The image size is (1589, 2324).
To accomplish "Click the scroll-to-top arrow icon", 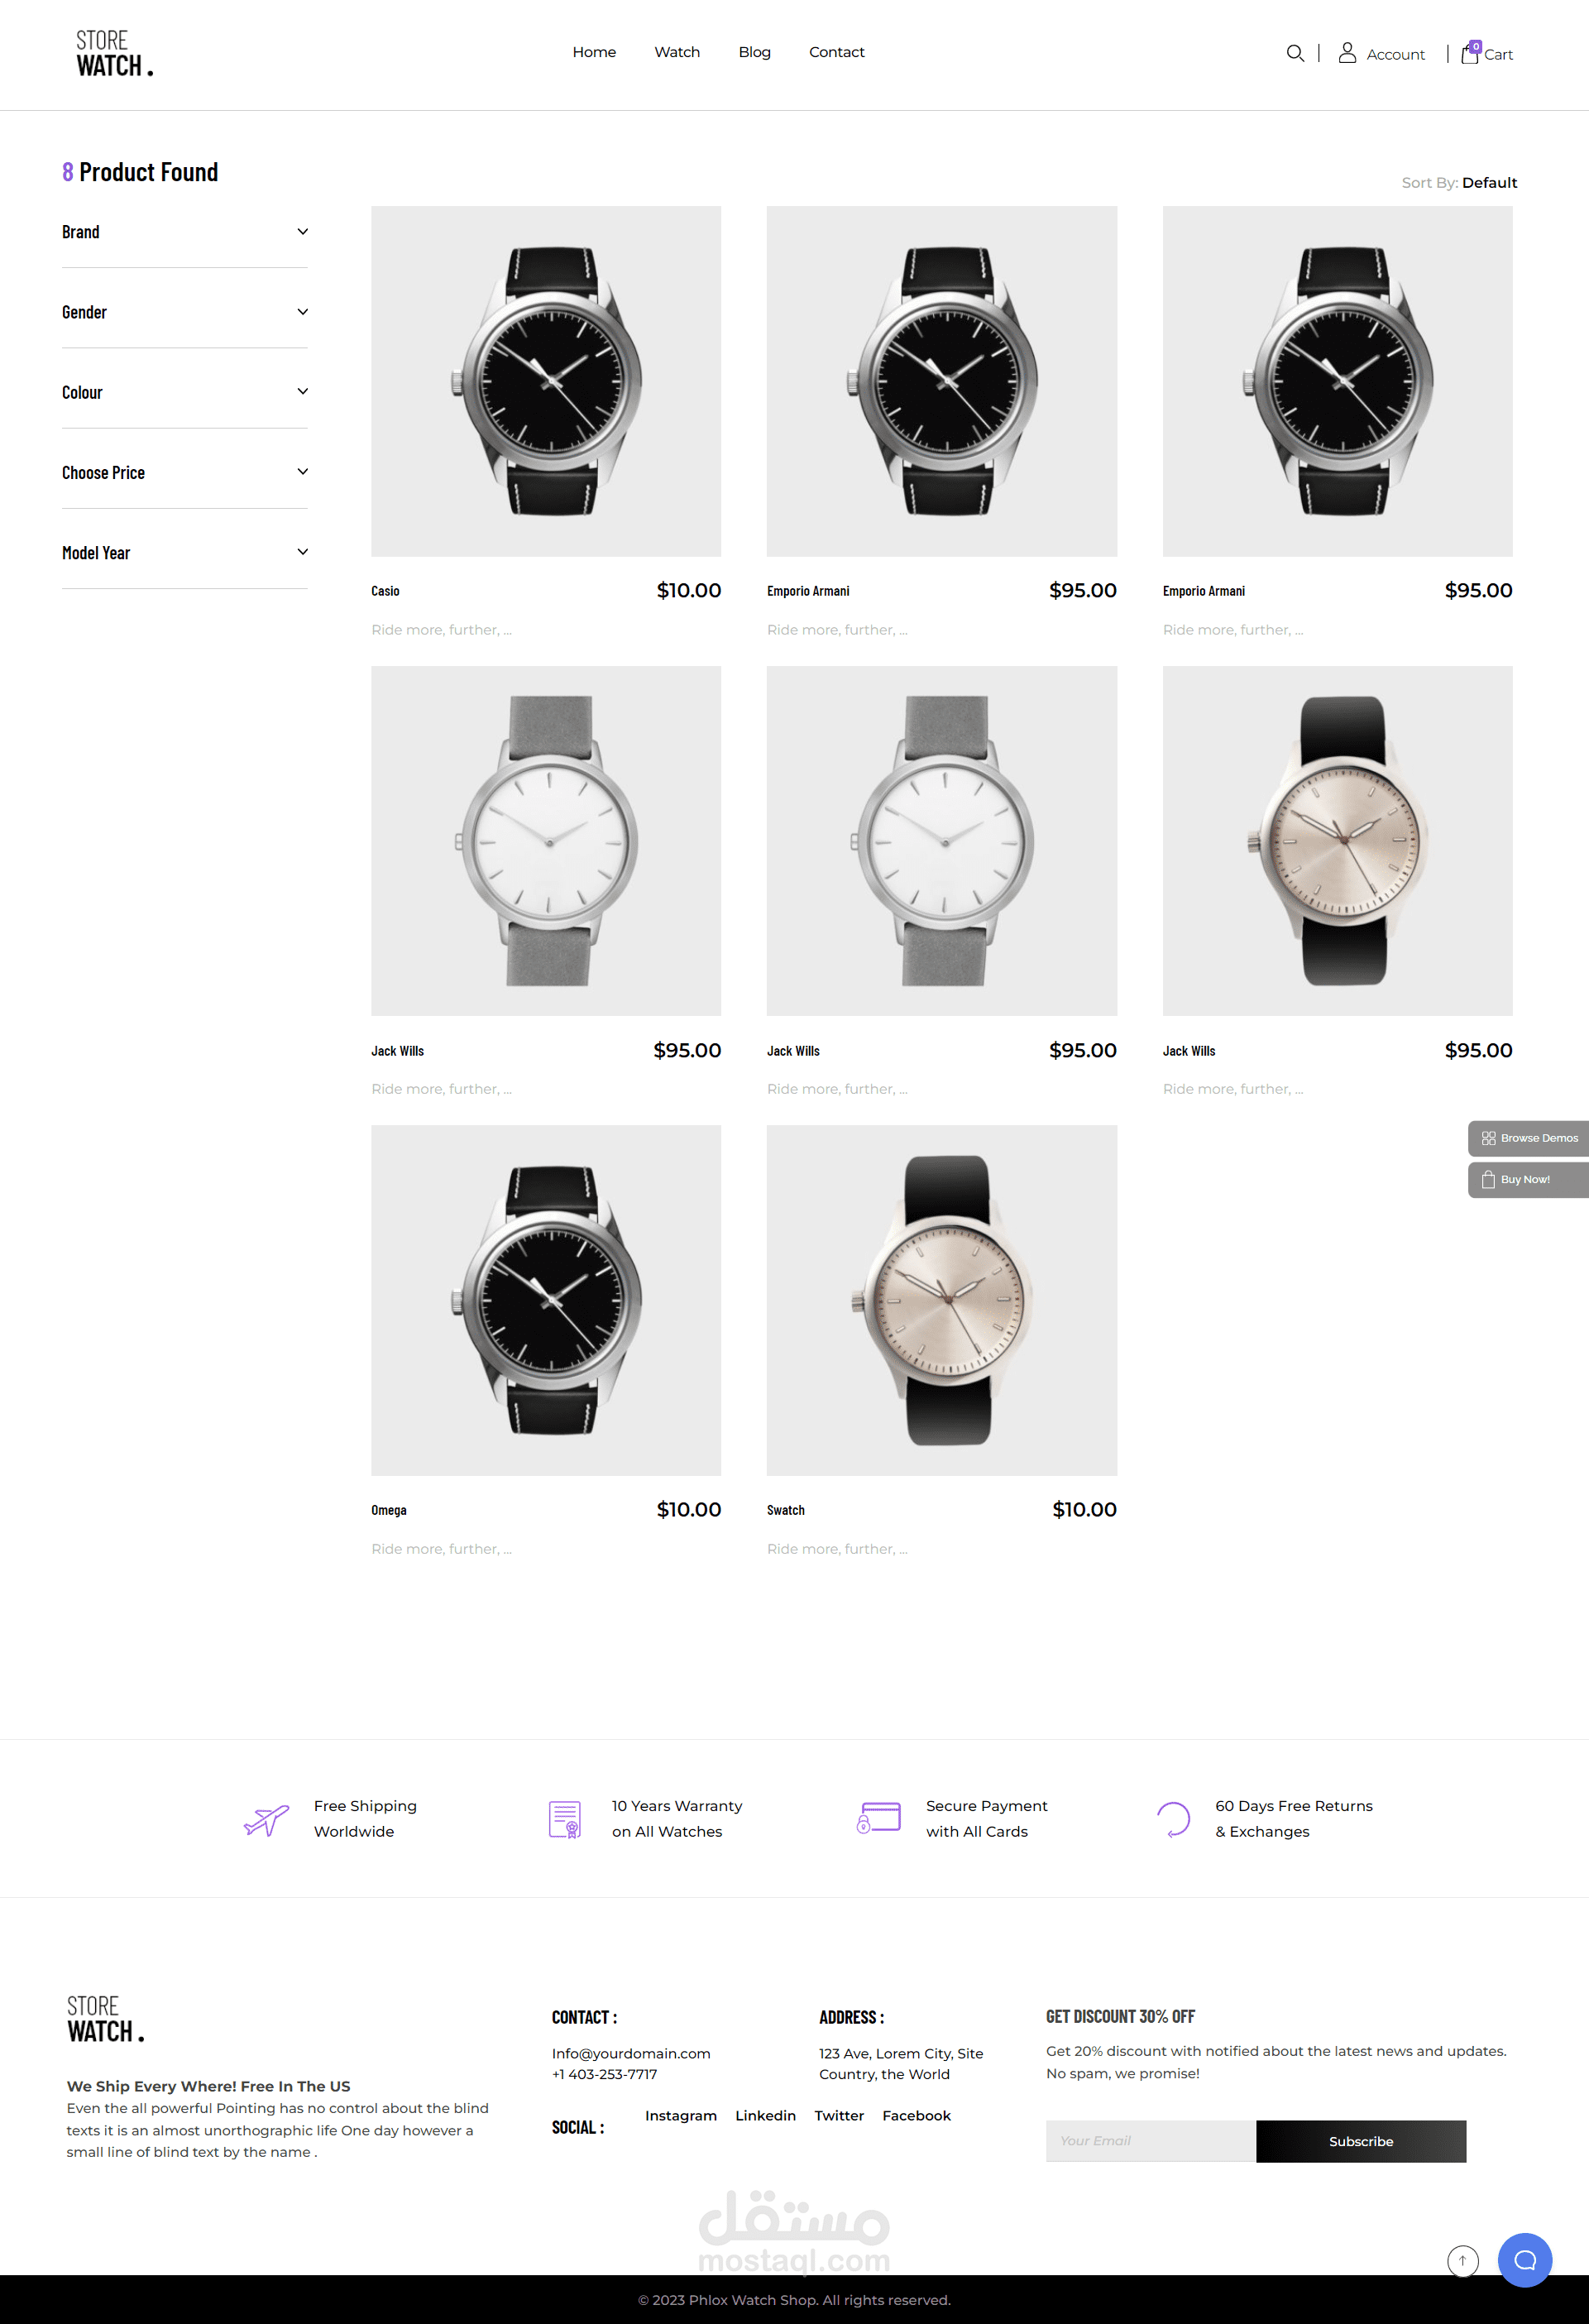I will [1462, 2260].
